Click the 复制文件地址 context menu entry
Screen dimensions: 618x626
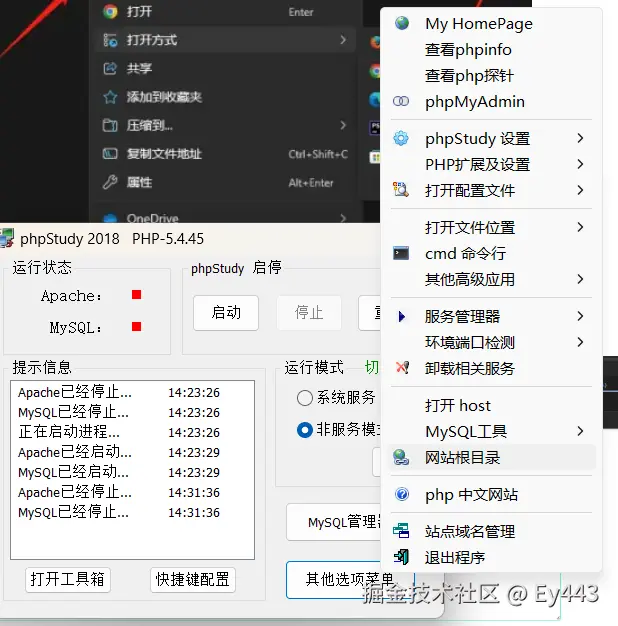[x=226, y=154]
